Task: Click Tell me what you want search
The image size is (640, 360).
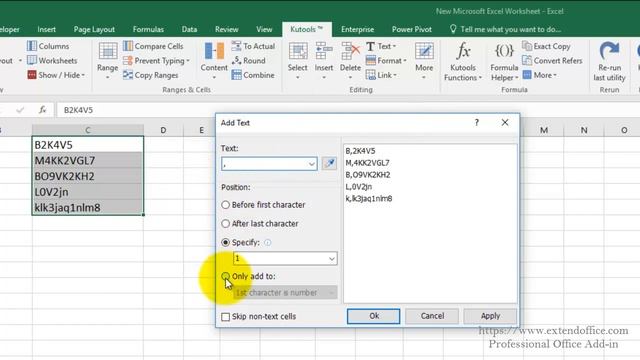Action: [505, 29]
